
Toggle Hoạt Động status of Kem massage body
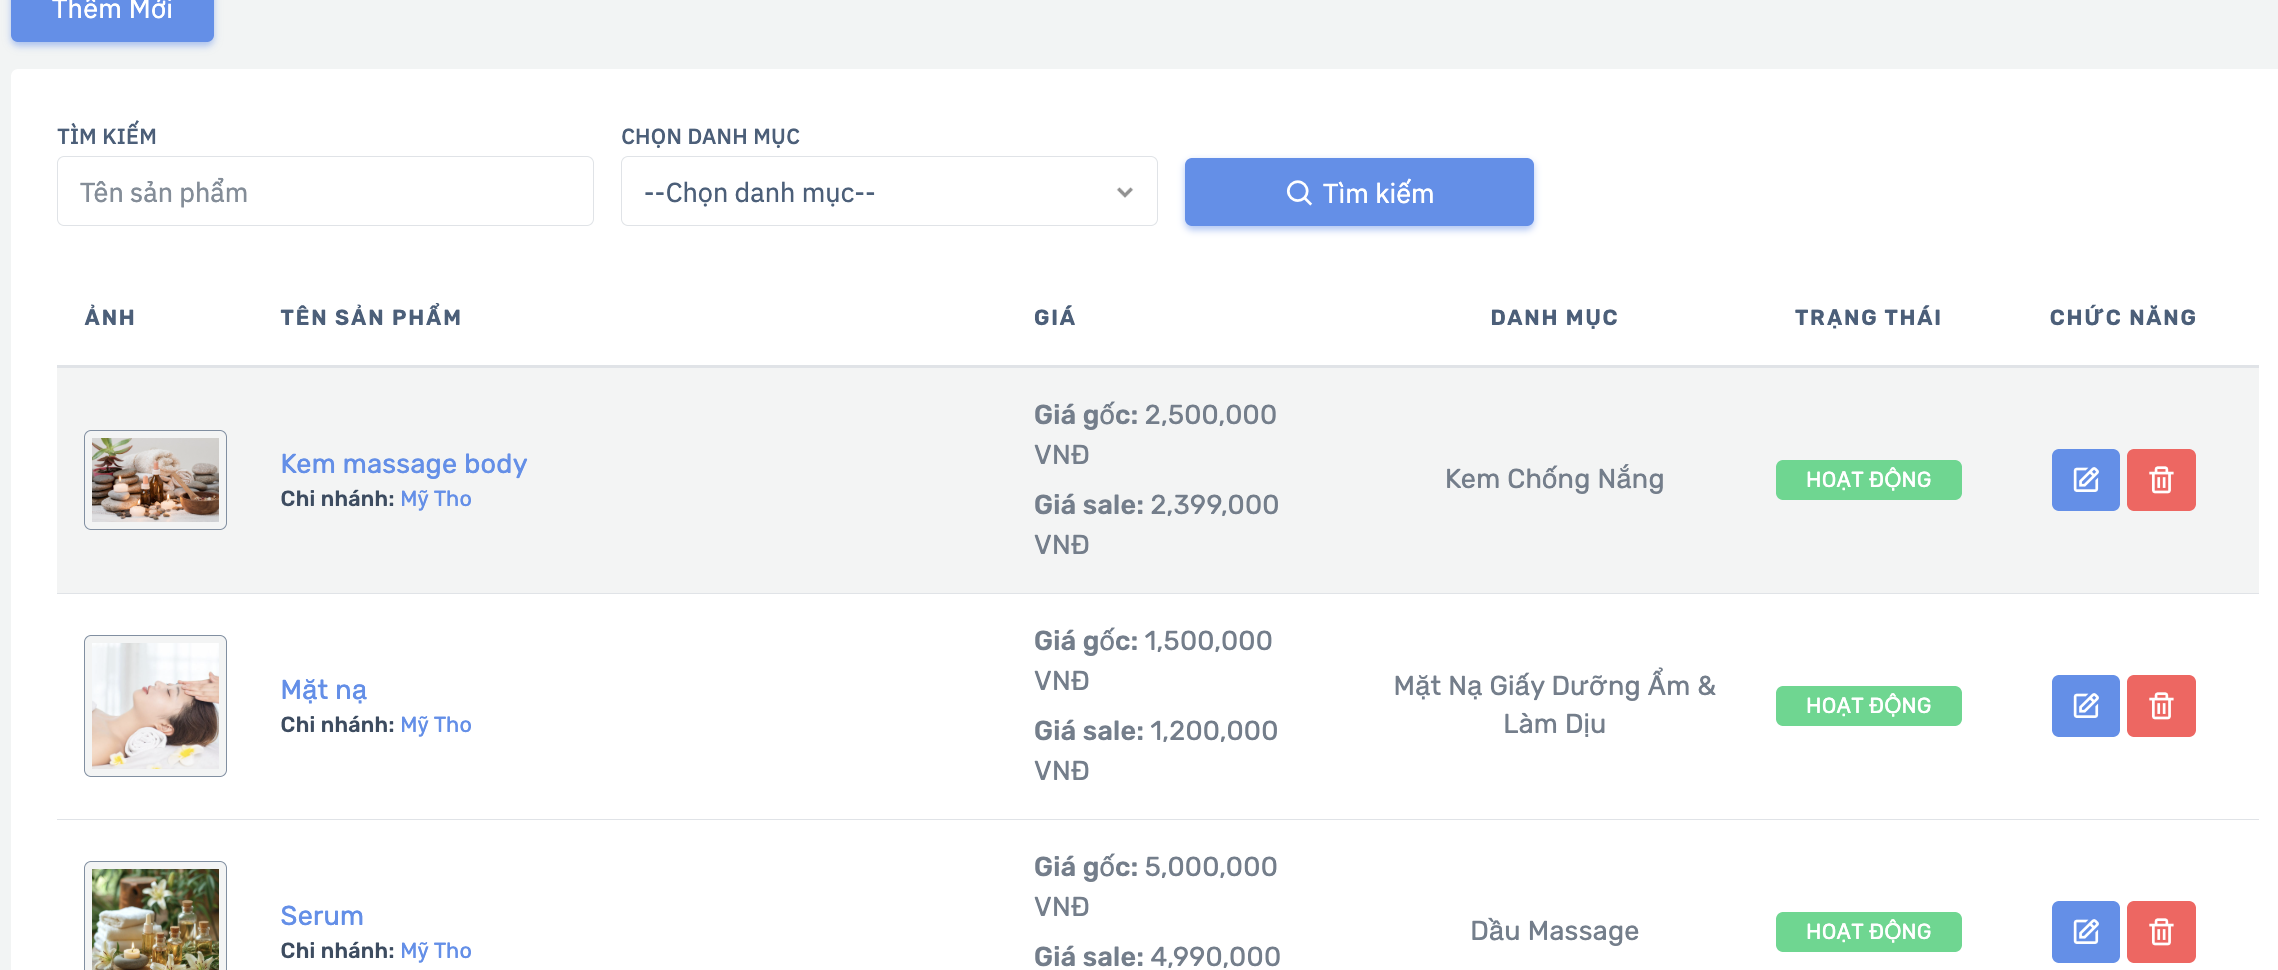tap(1868, 480)
